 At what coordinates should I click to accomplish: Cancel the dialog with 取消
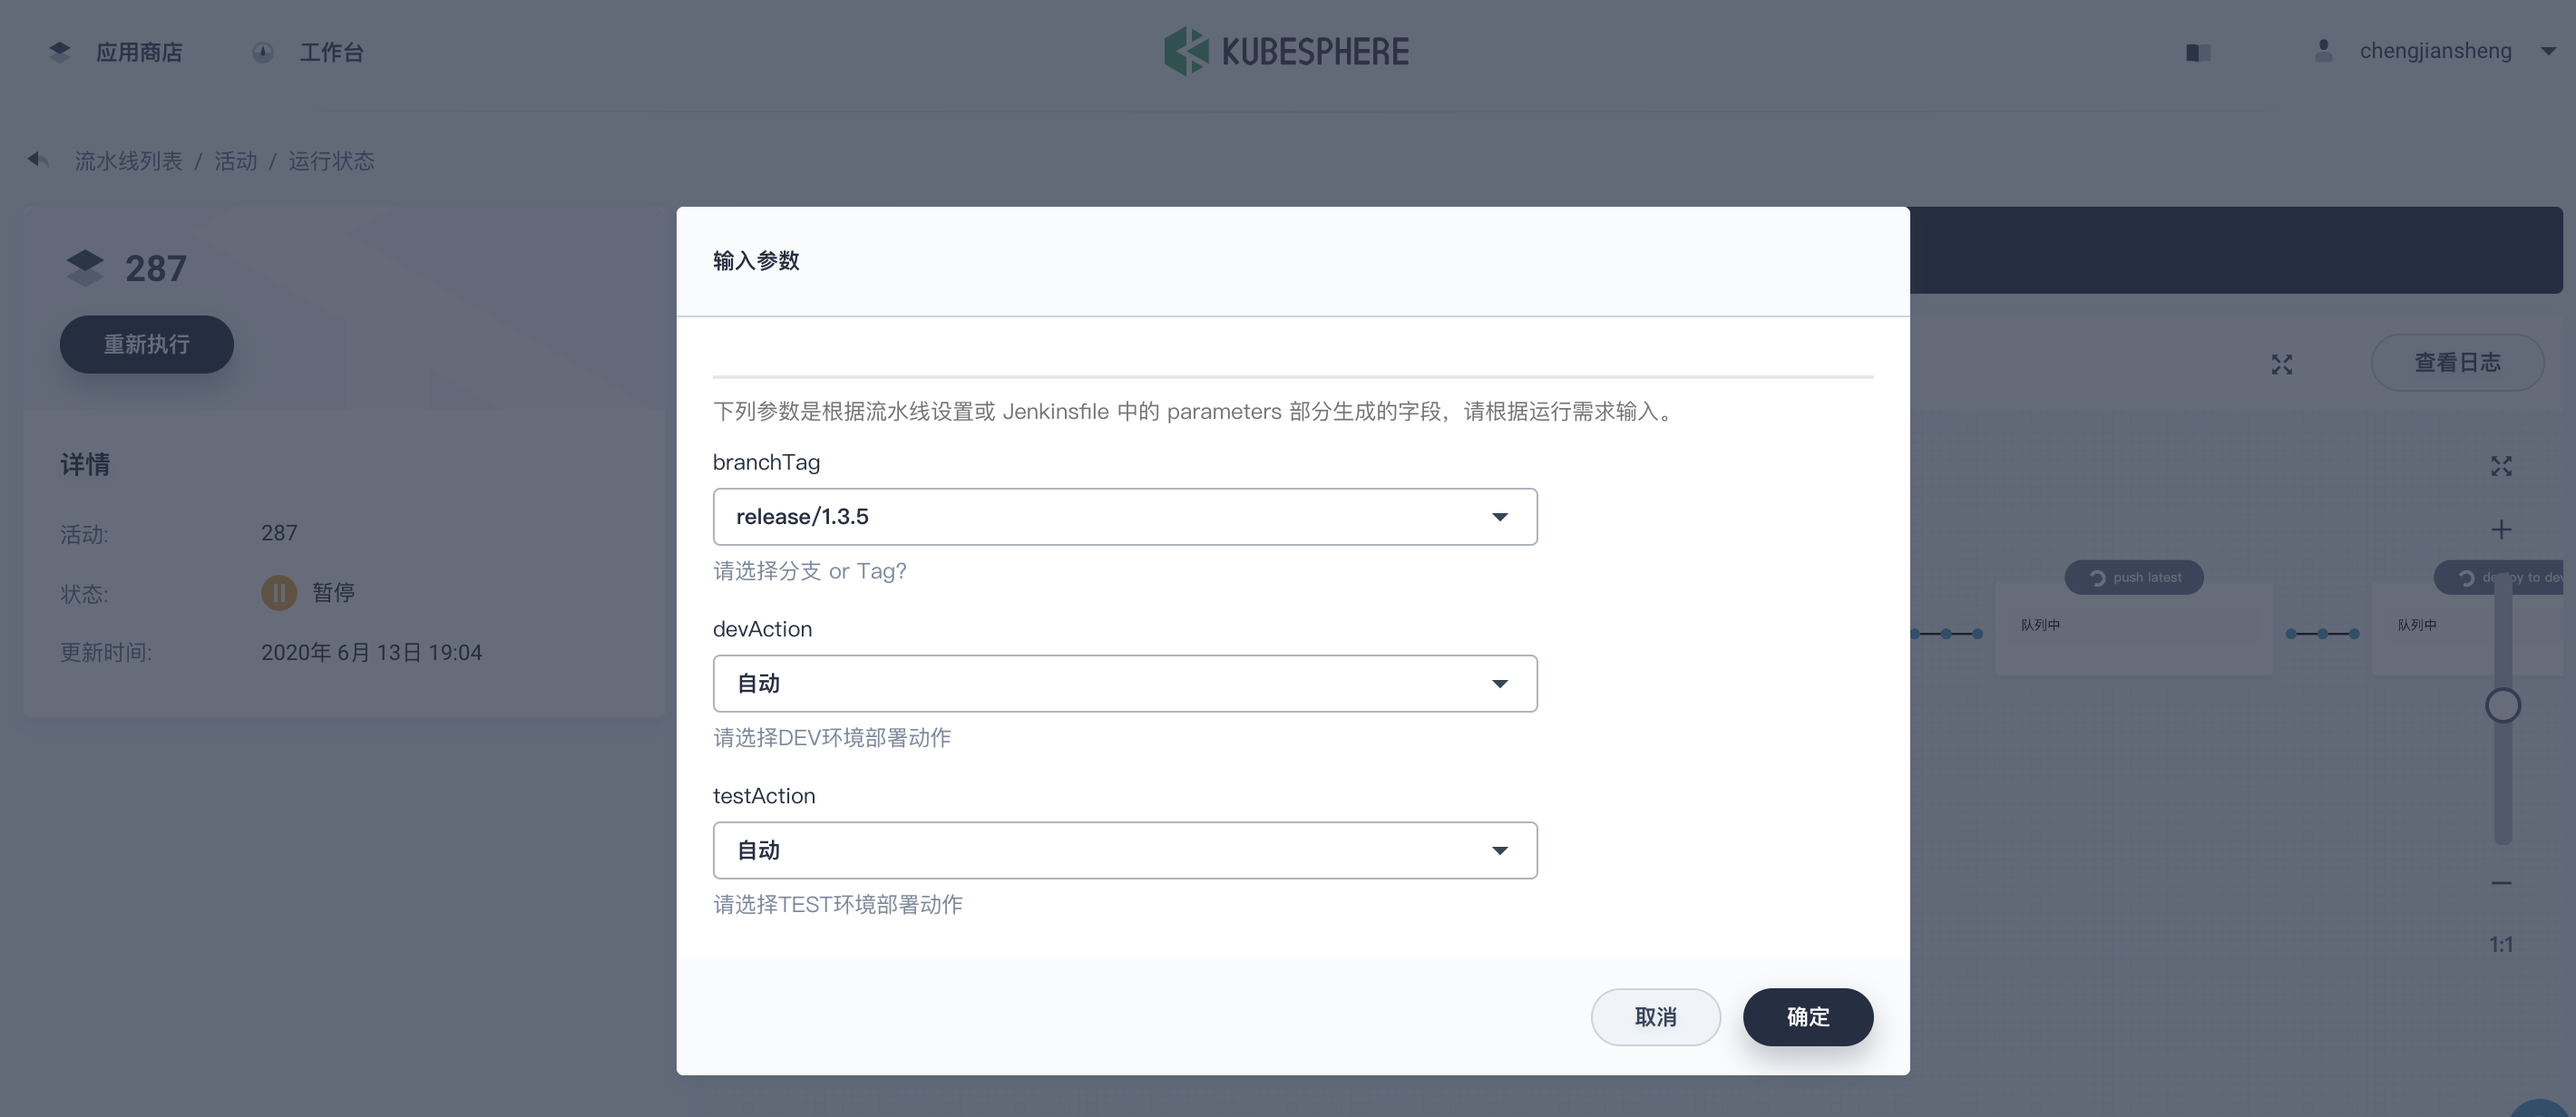point(1655,1017)
